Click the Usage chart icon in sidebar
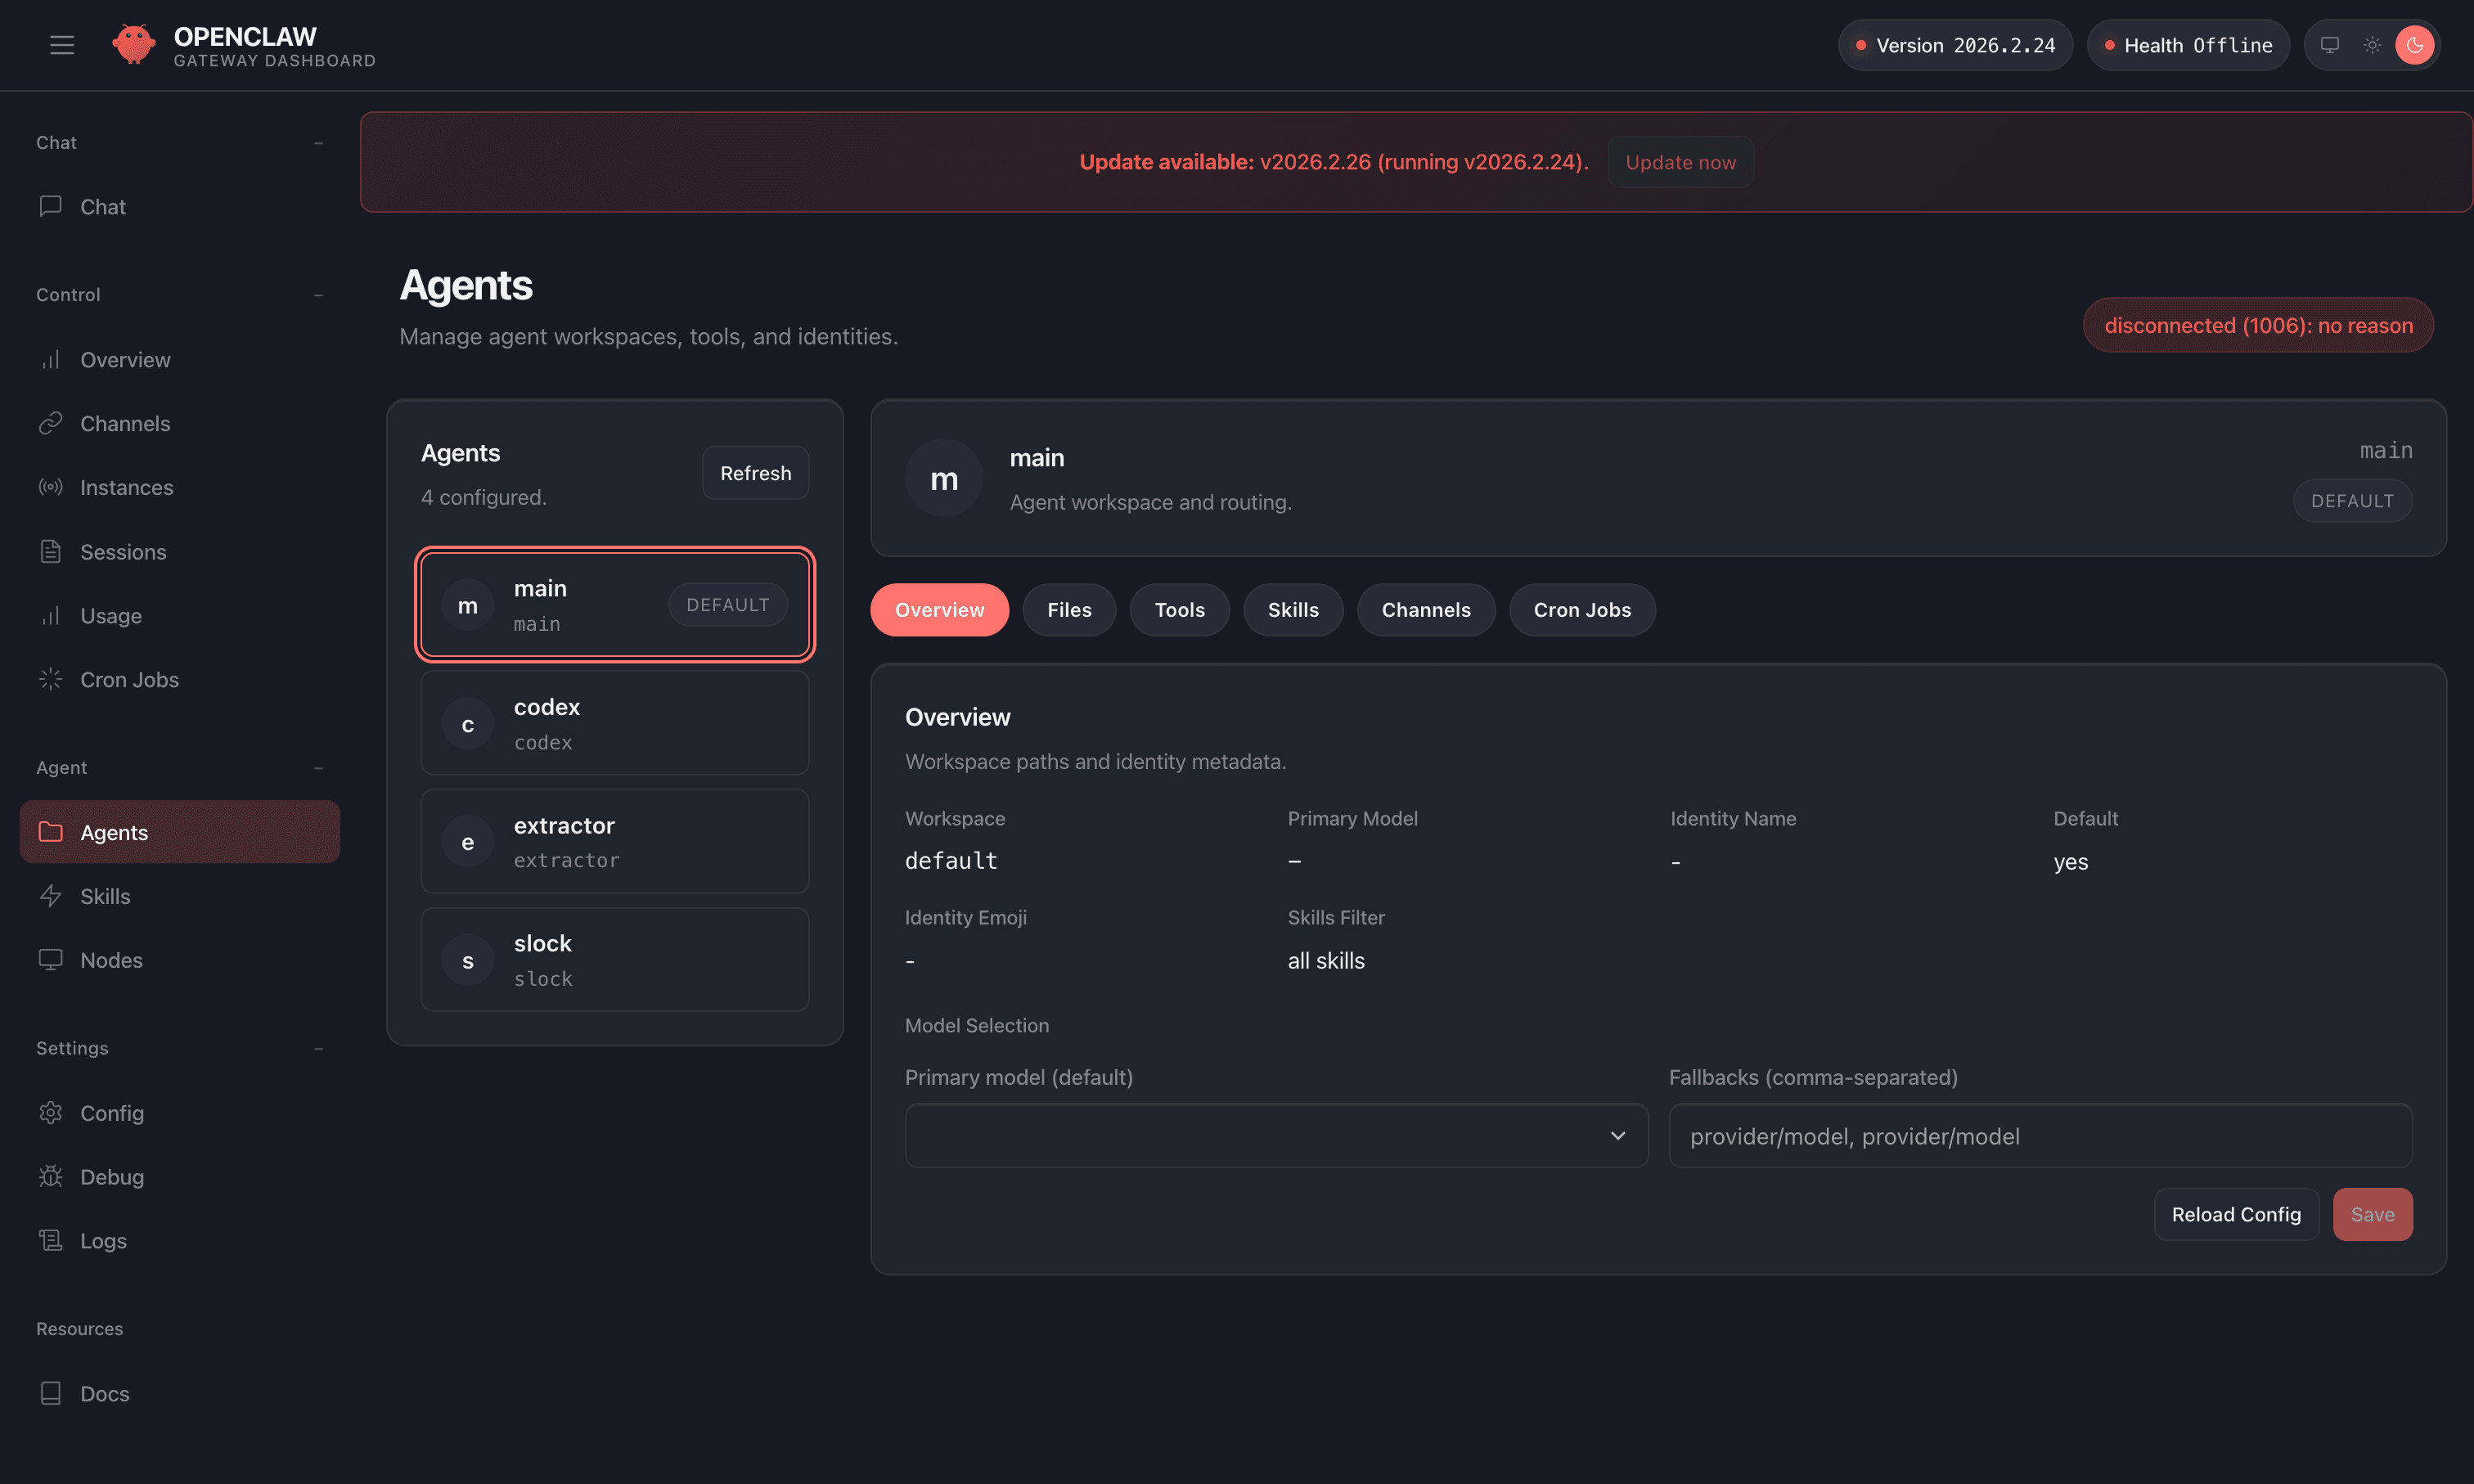This screenshot has height=1484, width=2474. [x=51, y=615]
